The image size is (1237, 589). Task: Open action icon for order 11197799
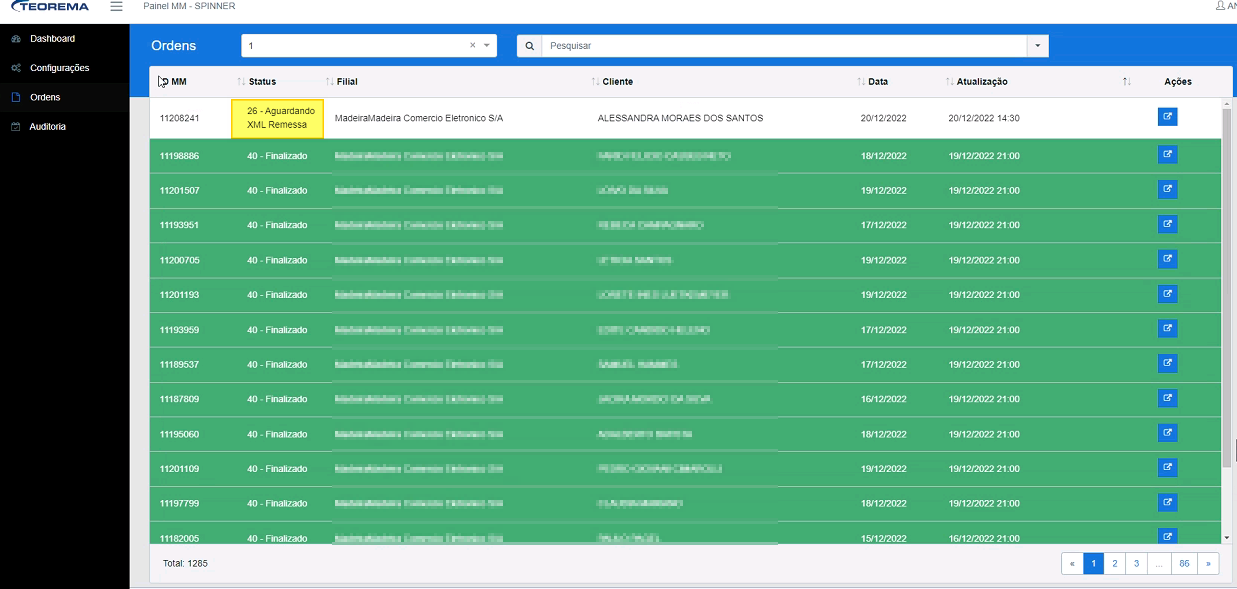click(1167, 502)
